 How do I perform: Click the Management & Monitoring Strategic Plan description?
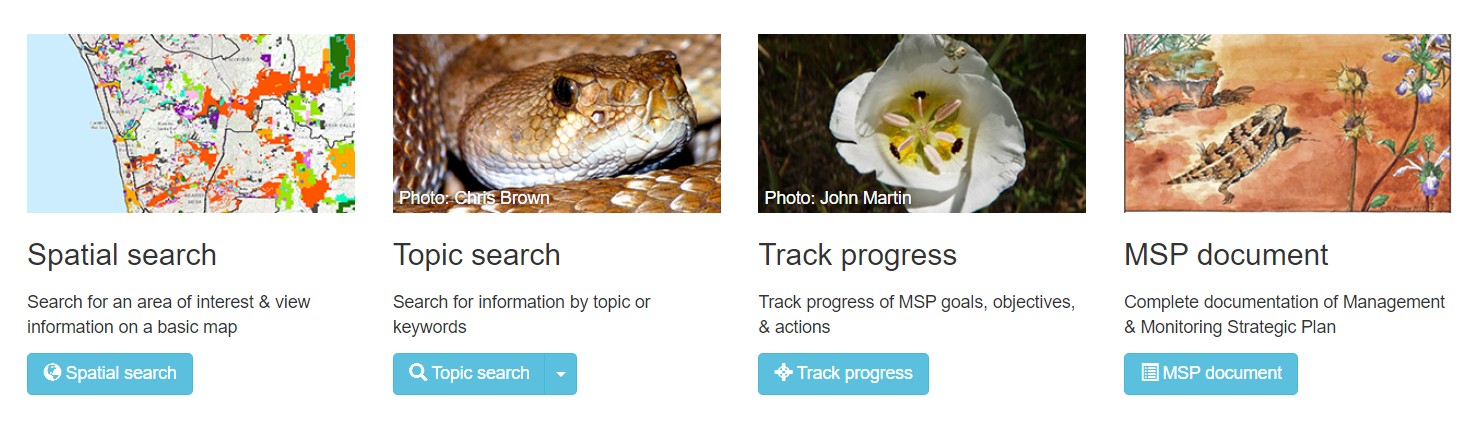click(x=1285, y=314)
